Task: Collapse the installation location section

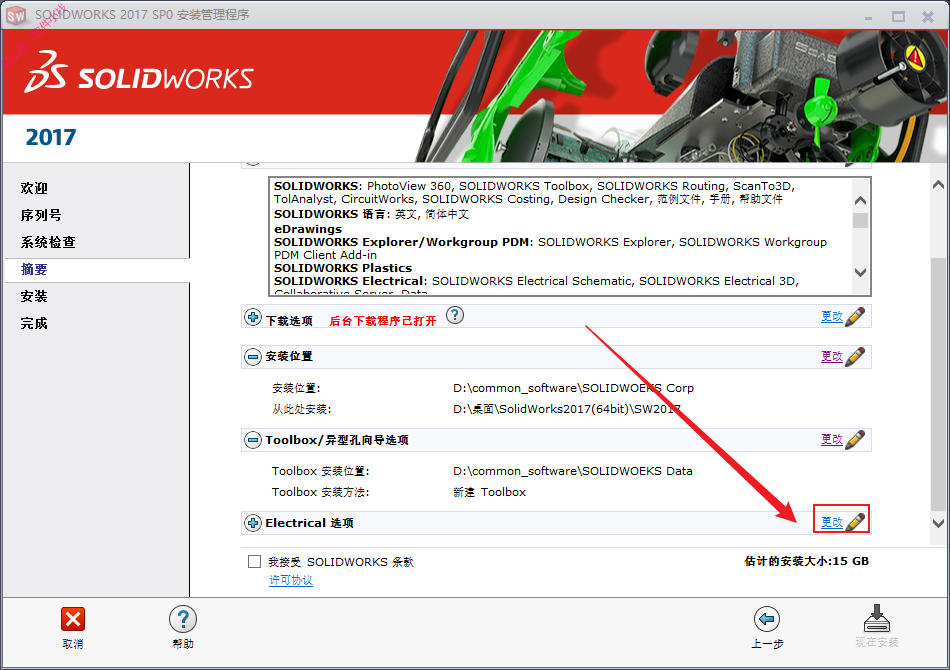Action: tap(253, 357)
